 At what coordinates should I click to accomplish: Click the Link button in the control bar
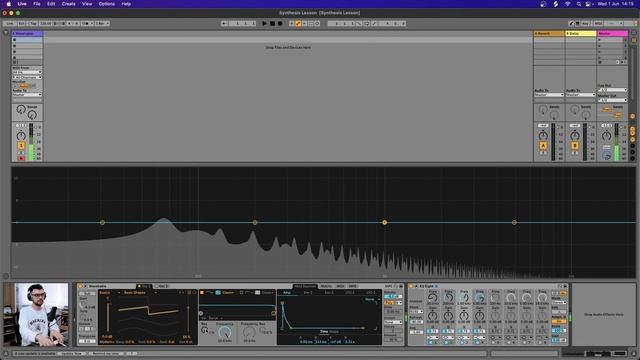[x=9, y=24]
